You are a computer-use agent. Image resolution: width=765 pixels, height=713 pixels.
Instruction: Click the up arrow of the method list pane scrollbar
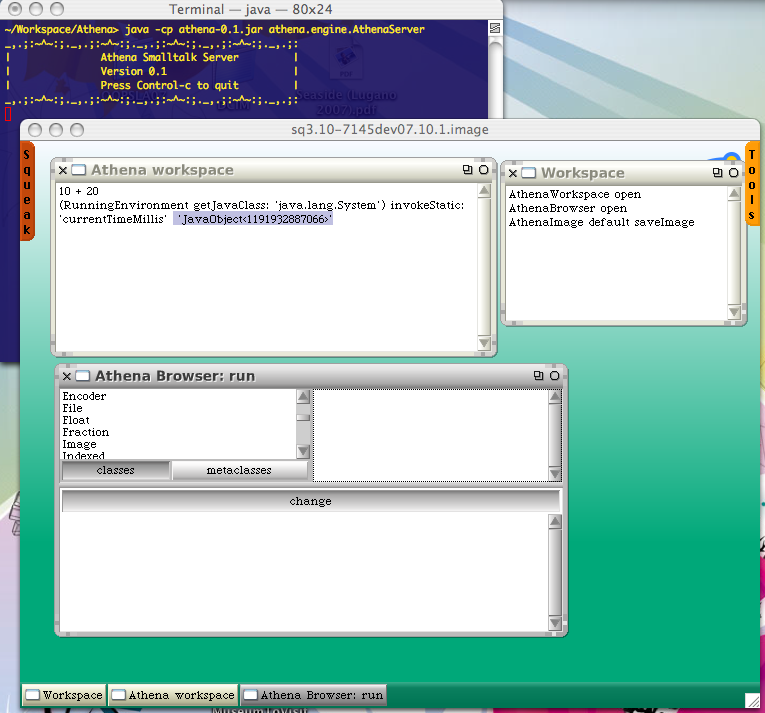(555, 397)
